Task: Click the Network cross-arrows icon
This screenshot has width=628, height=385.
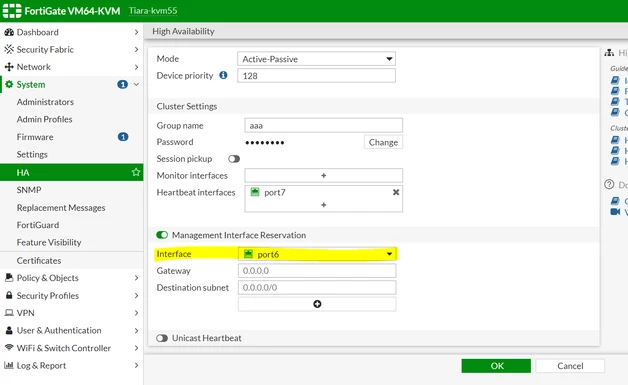Action: coord(9,67)
